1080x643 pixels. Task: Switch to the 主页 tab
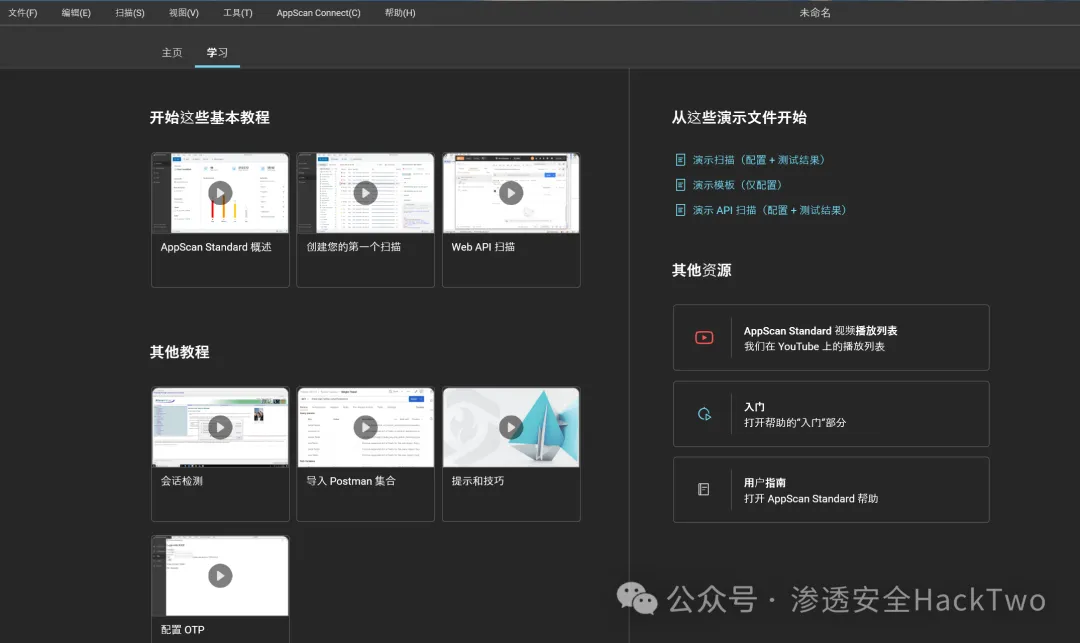point(172,52)
